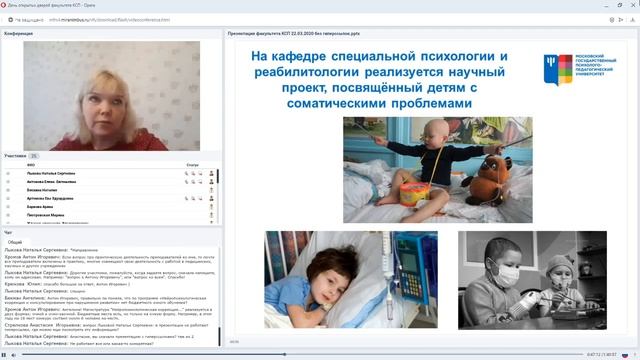
Task: Sort participants by the ФИО column header
Action: click(x=31, y=165)
